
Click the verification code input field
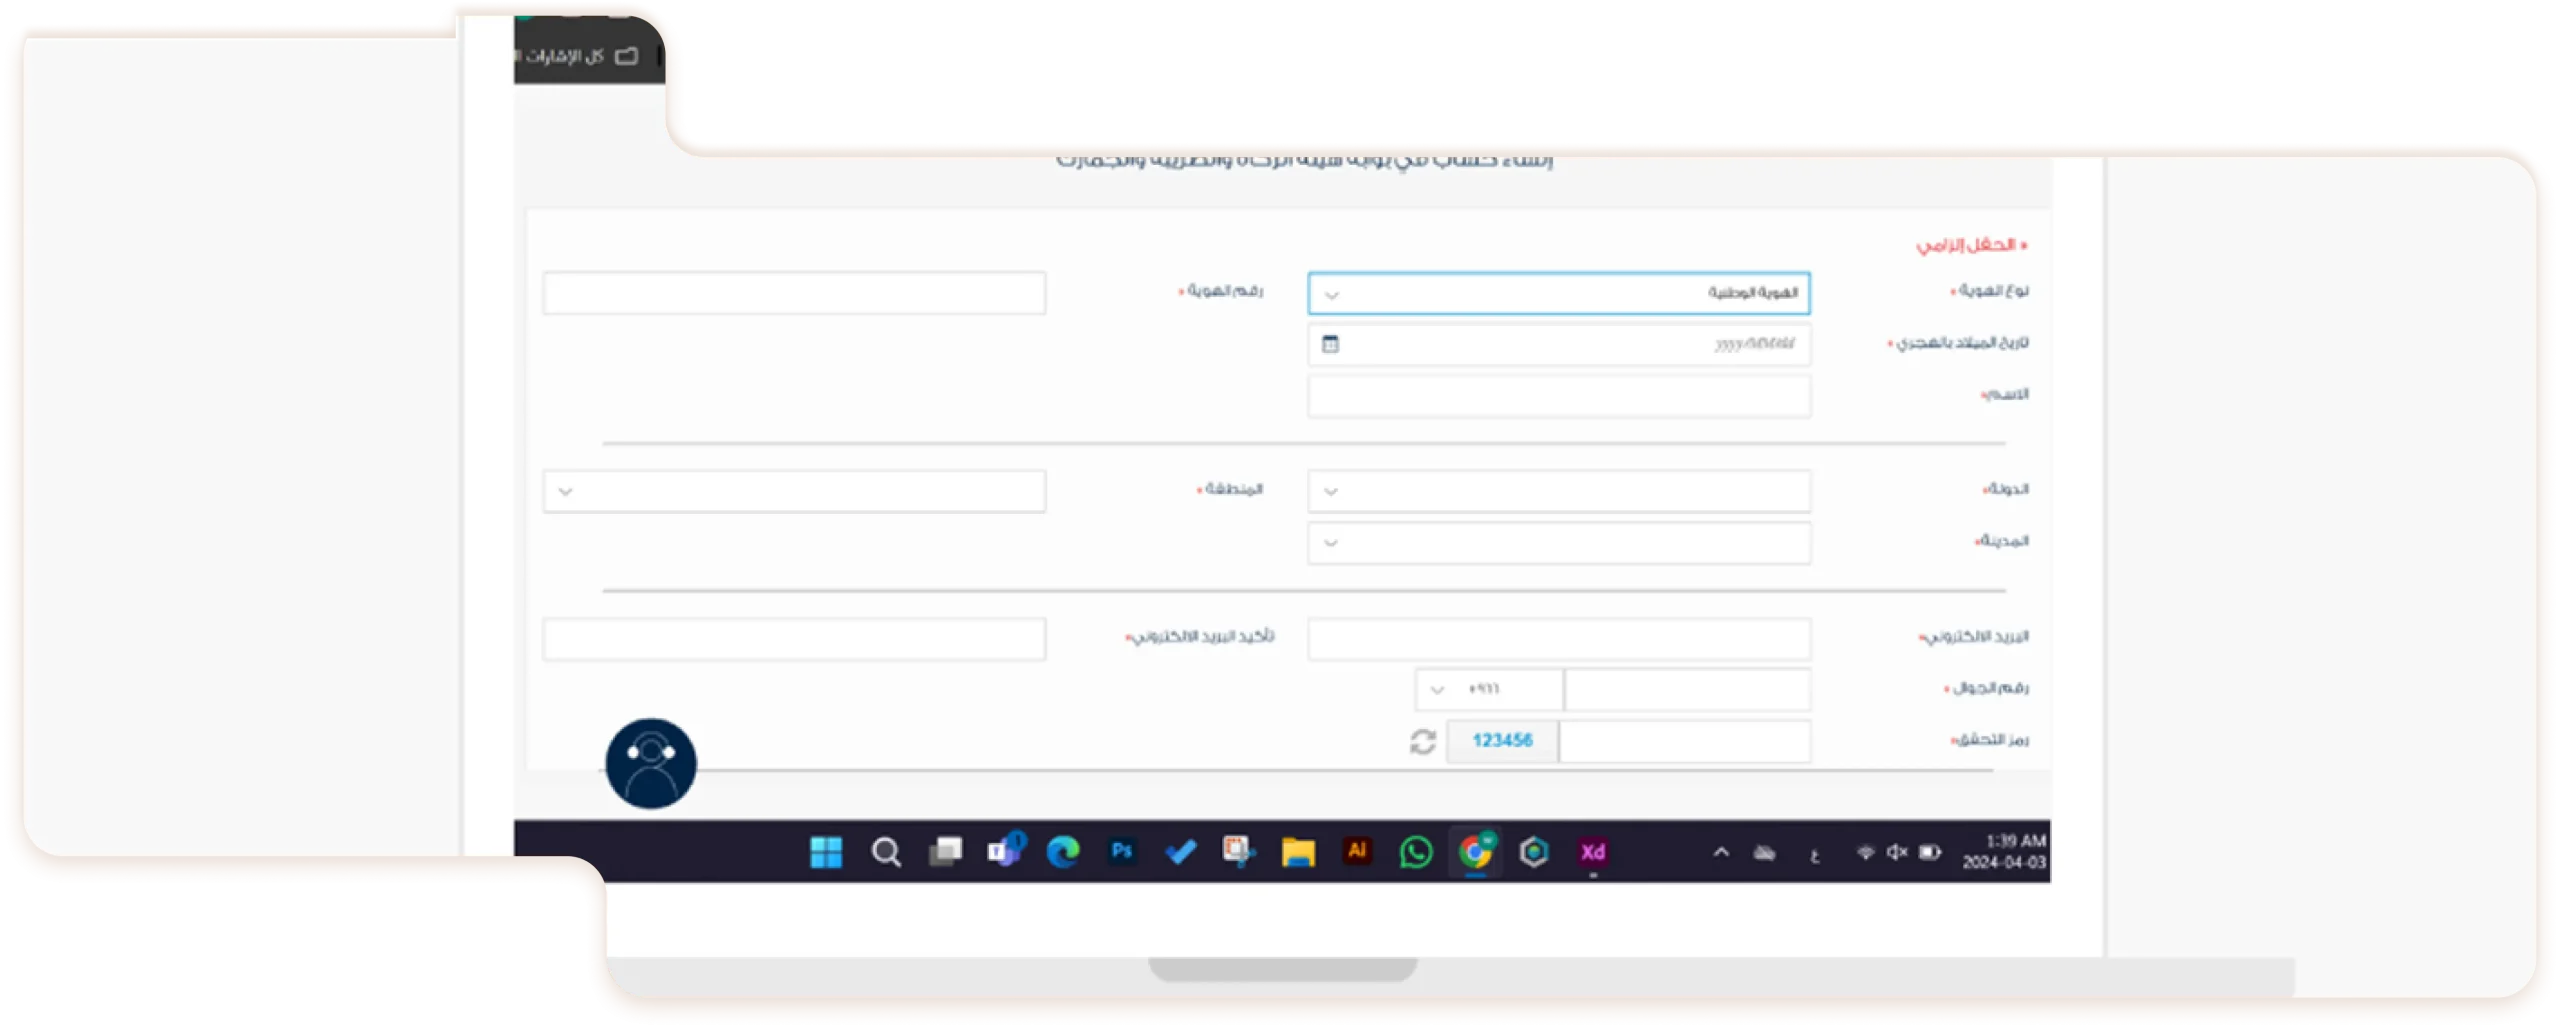pos(1684,741)
